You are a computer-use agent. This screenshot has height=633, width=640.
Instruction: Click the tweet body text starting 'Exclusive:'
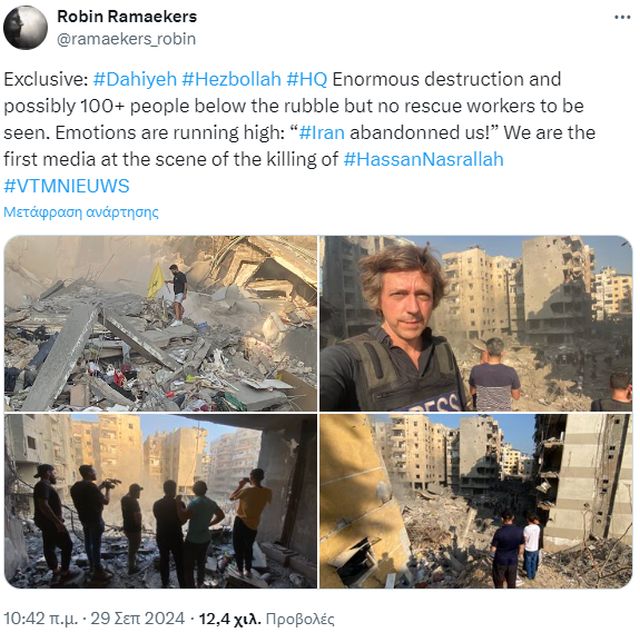(x=300, y=133)
